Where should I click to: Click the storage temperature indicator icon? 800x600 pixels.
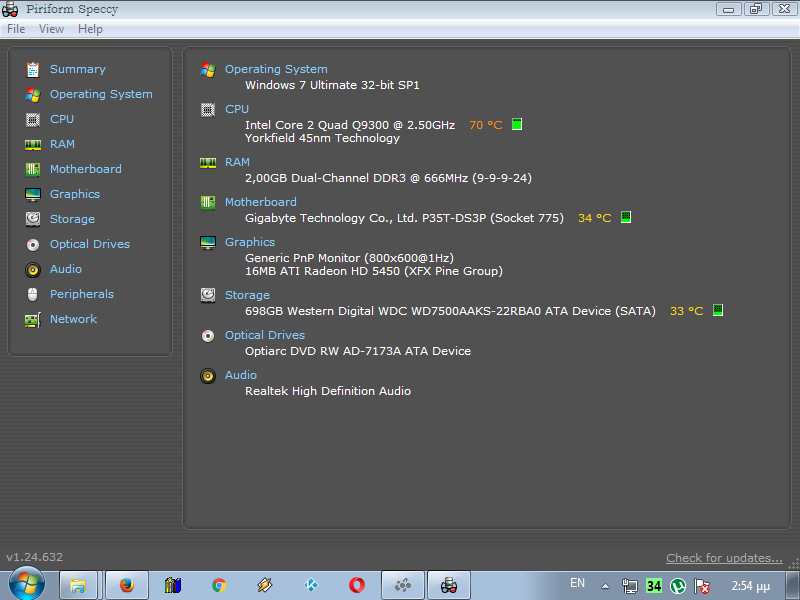coord(718,310)
